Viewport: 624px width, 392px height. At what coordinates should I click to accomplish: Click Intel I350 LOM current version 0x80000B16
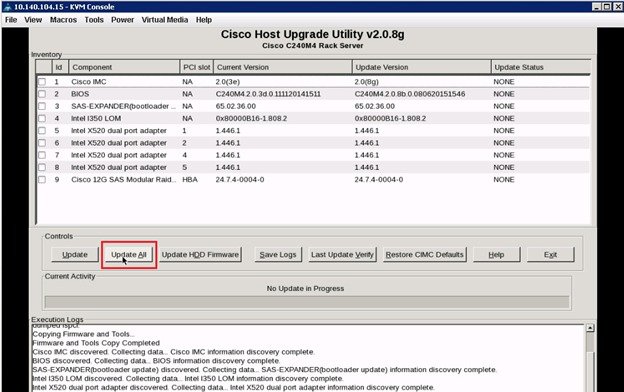(251, 119)
